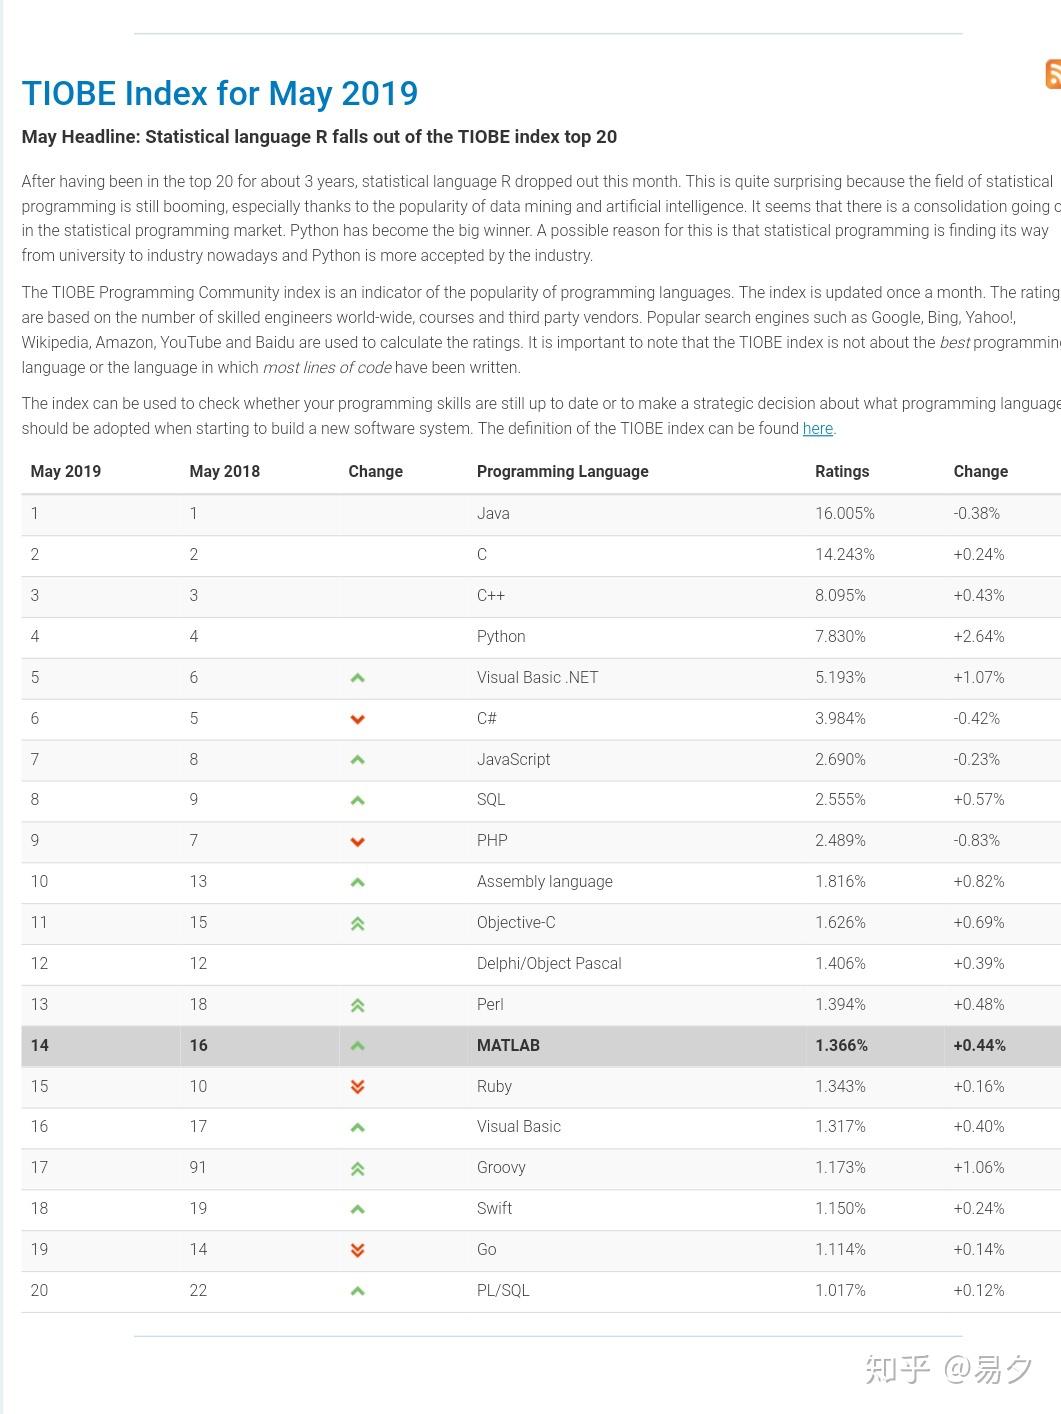
Task: Click the TIOBE Index for May 2019 heading
Action: [x=220, y=94]
